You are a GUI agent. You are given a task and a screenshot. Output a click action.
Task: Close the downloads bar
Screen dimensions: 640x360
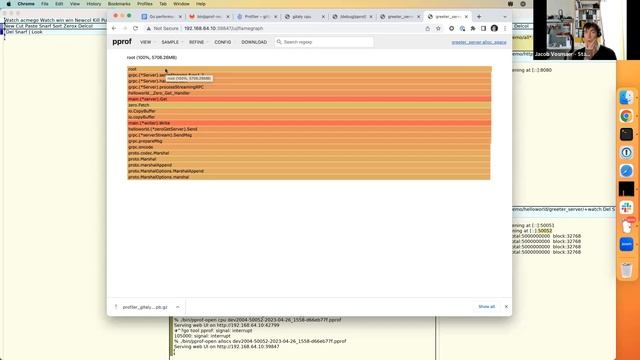tap(506, 307)
